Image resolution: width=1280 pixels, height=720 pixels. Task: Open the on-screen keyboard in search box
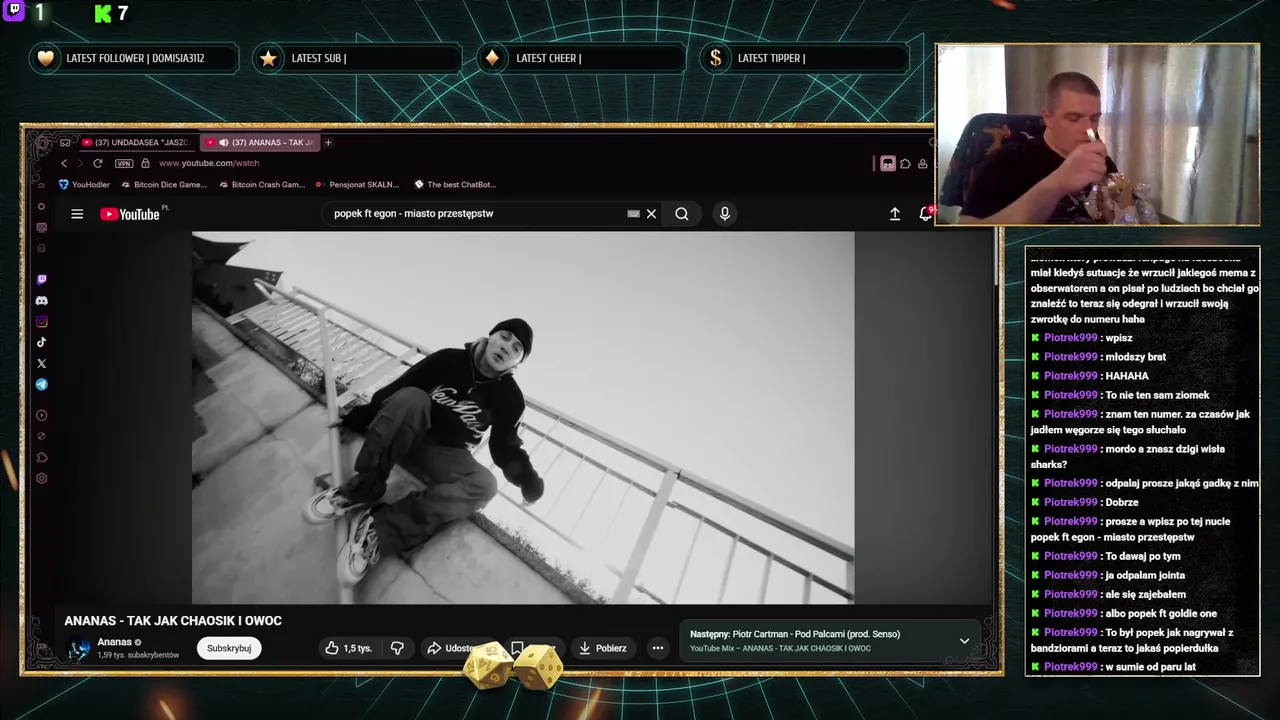click(x=633, y=213)
